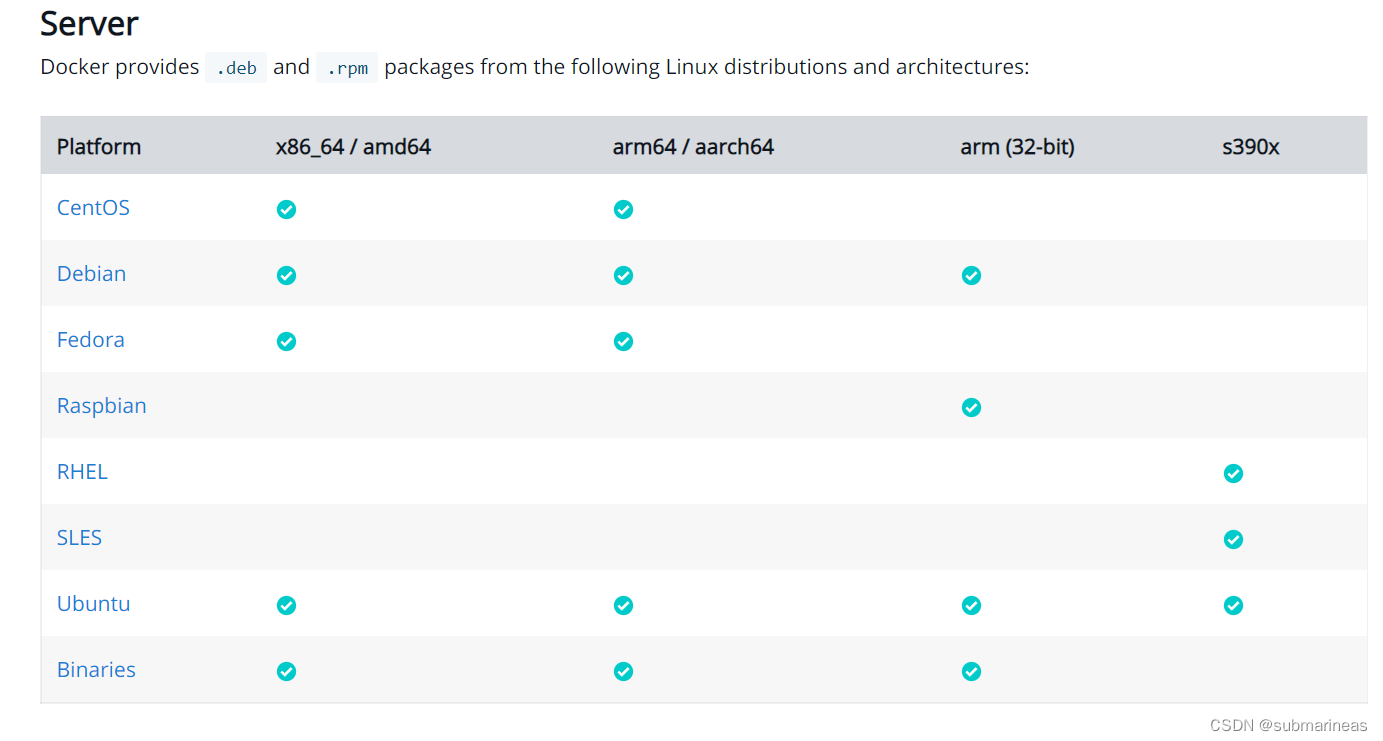The height and width of the screenshot is (741, 1383).
Task: Click the s390x column header
Action: pyautogui.click(x=1250, y=146)
